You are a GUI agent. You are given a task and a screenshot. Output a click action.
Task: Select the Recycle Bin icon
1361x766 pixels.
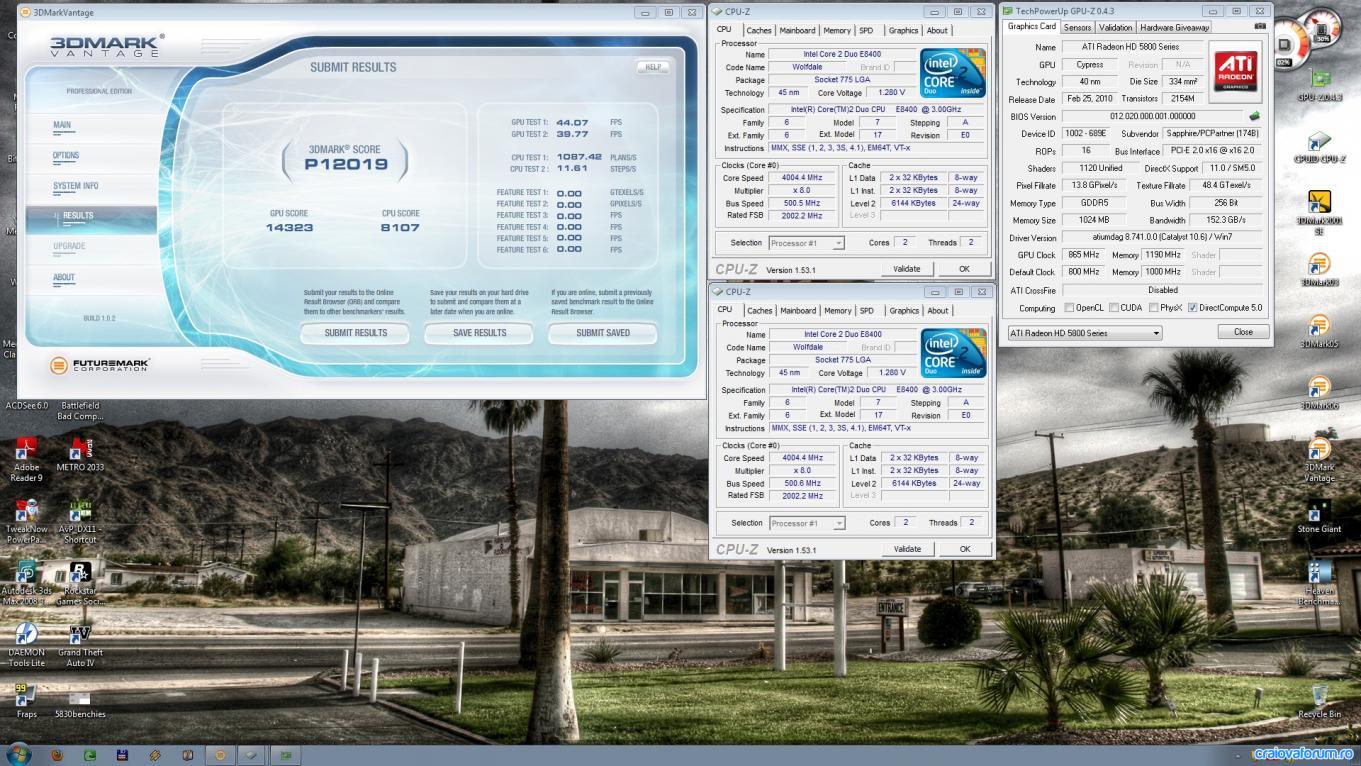point(1319,701)
